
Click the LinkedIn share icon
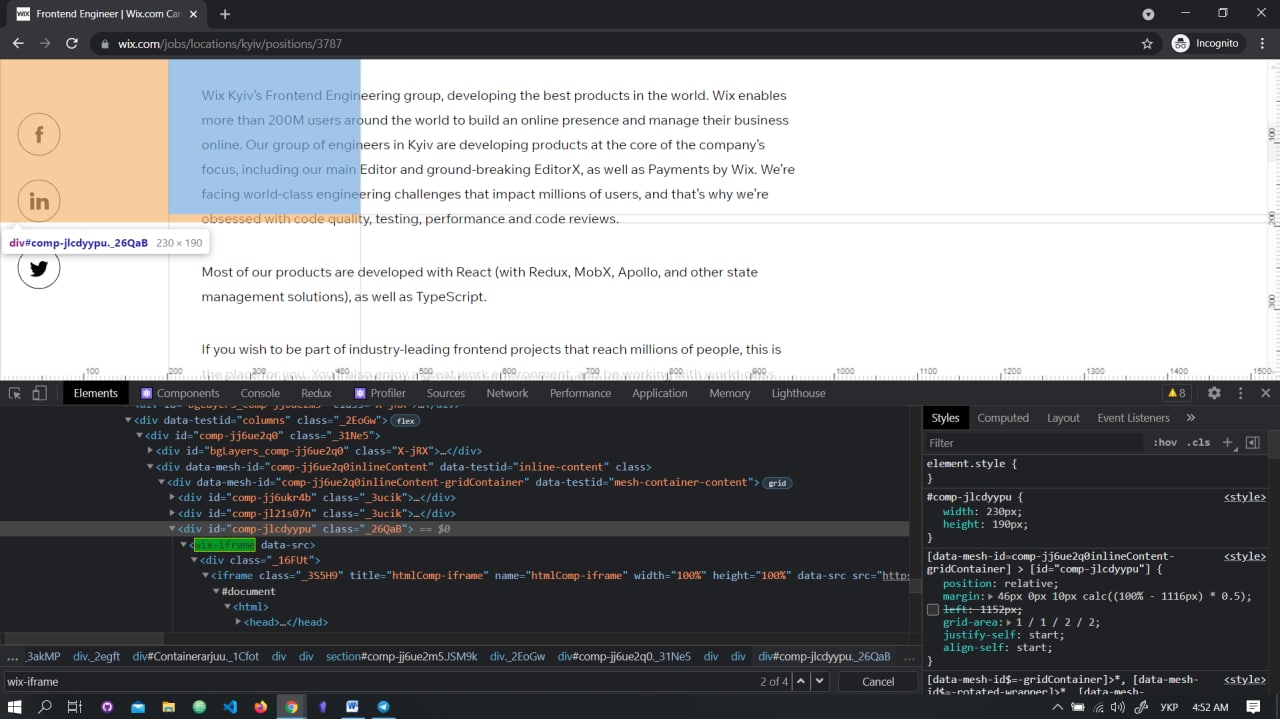[39, 201]
